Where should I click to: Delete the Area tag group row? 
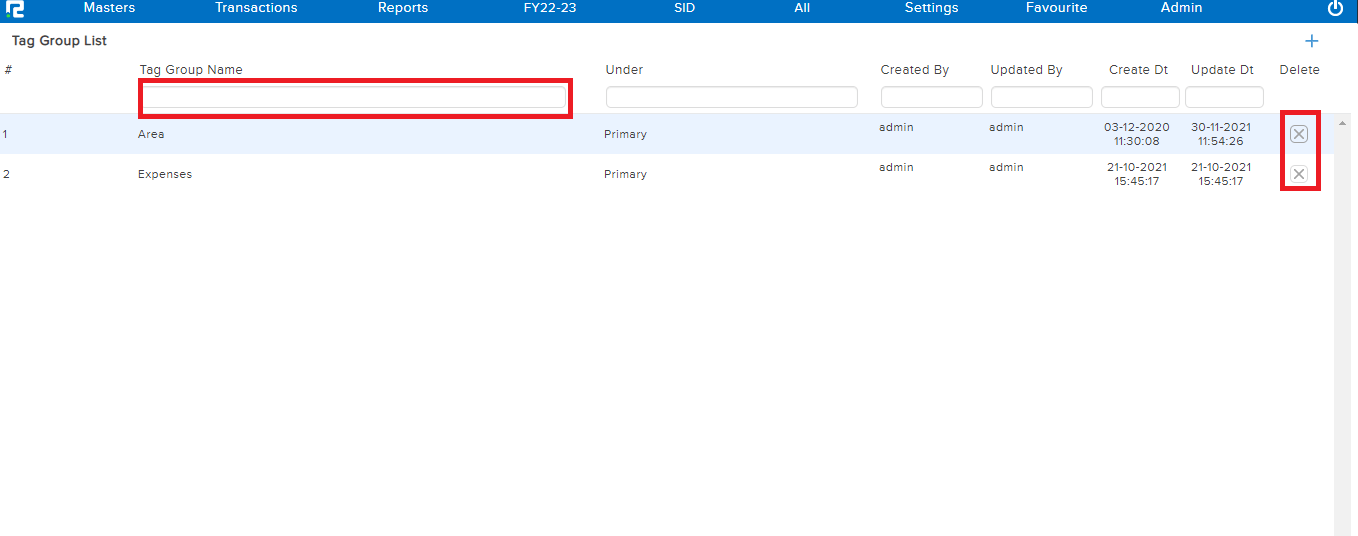(1299, 134)
